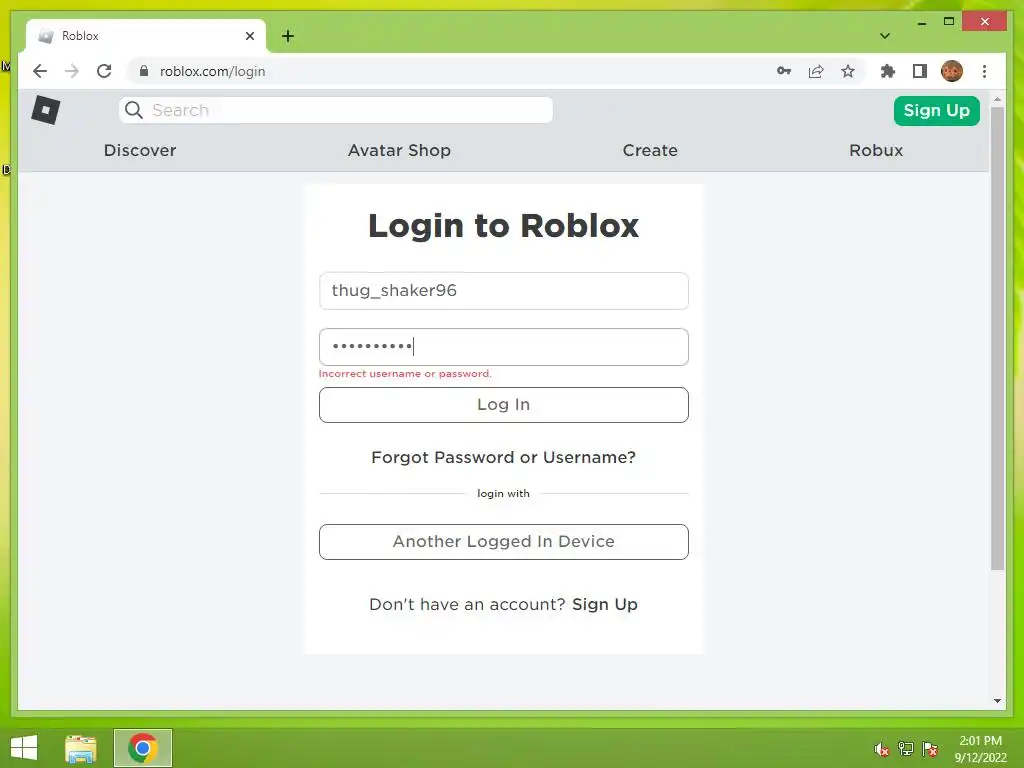The image size is (1024, 768).
Task: Close the Roblox tab
Action: [x=249, y=36]
